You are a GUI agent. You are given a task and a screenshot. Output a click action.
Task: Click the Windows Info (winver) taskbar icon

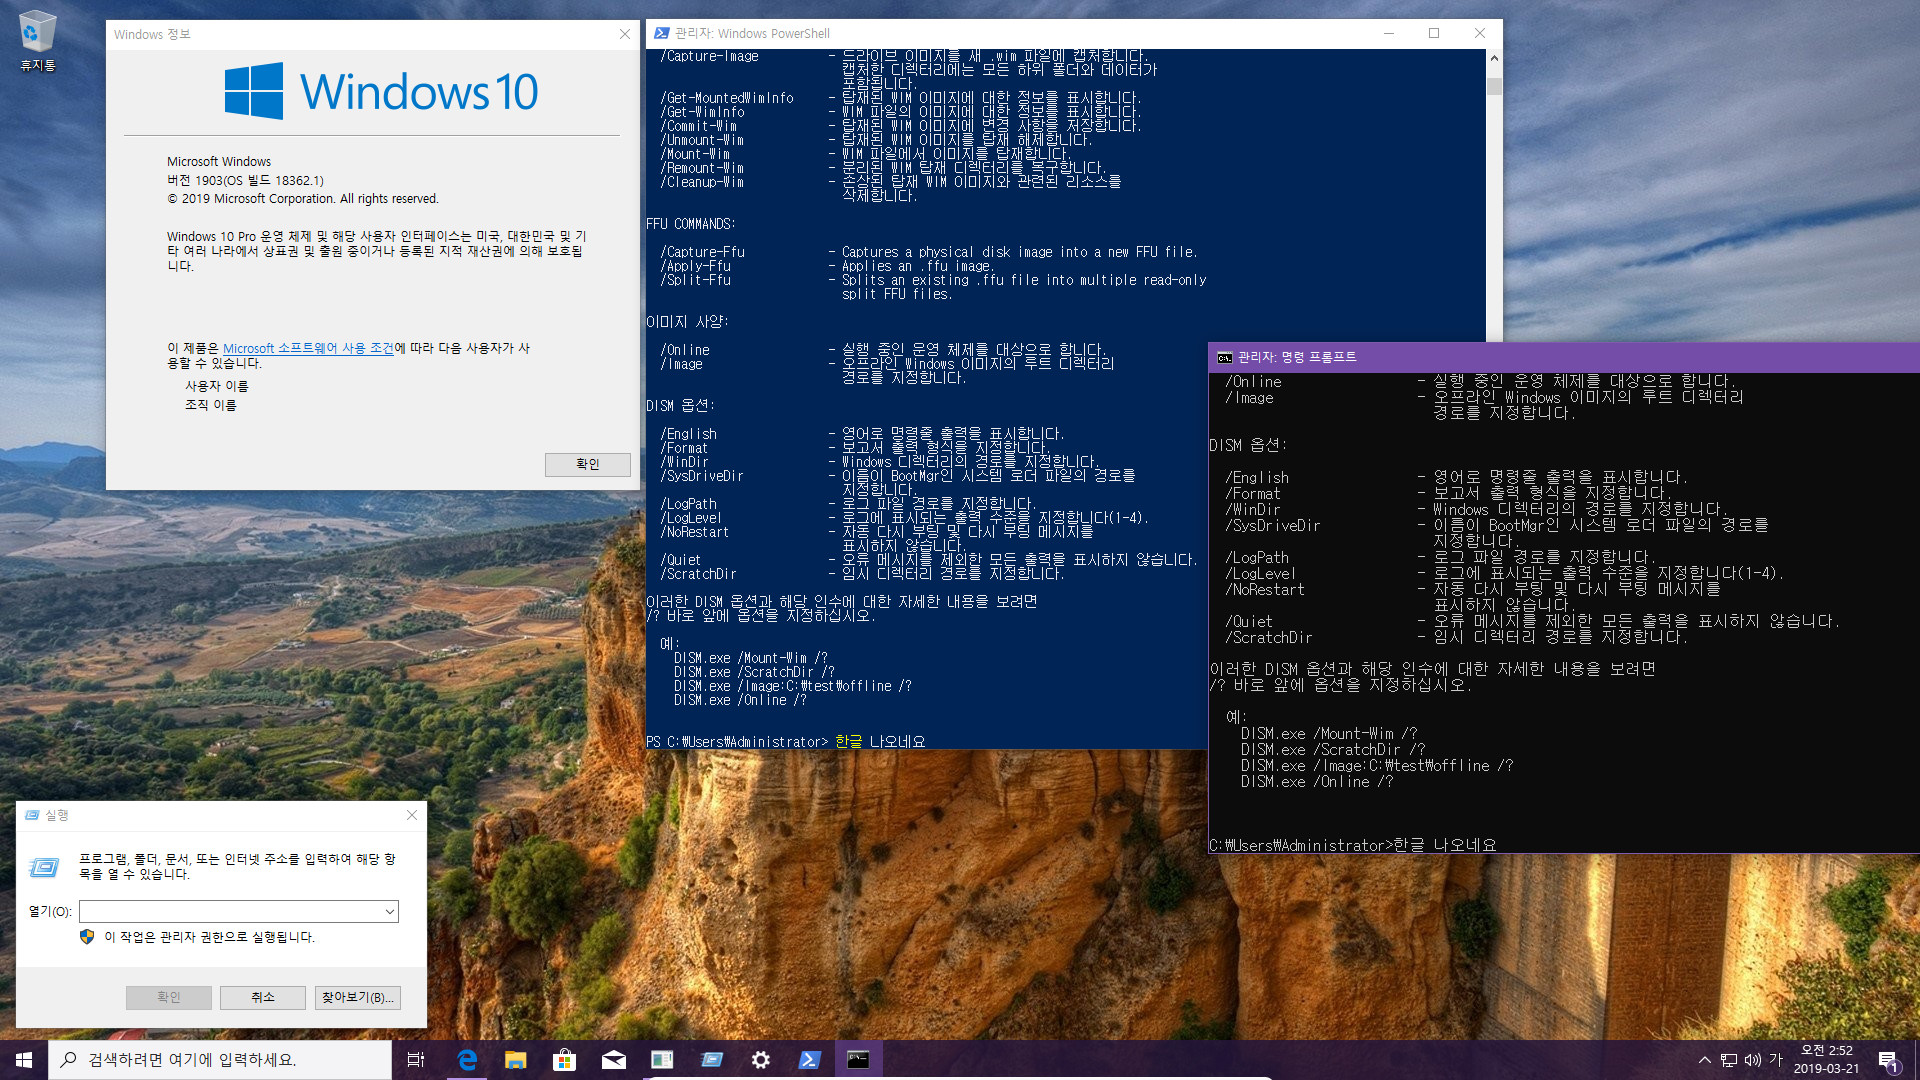click(662, 1059)
